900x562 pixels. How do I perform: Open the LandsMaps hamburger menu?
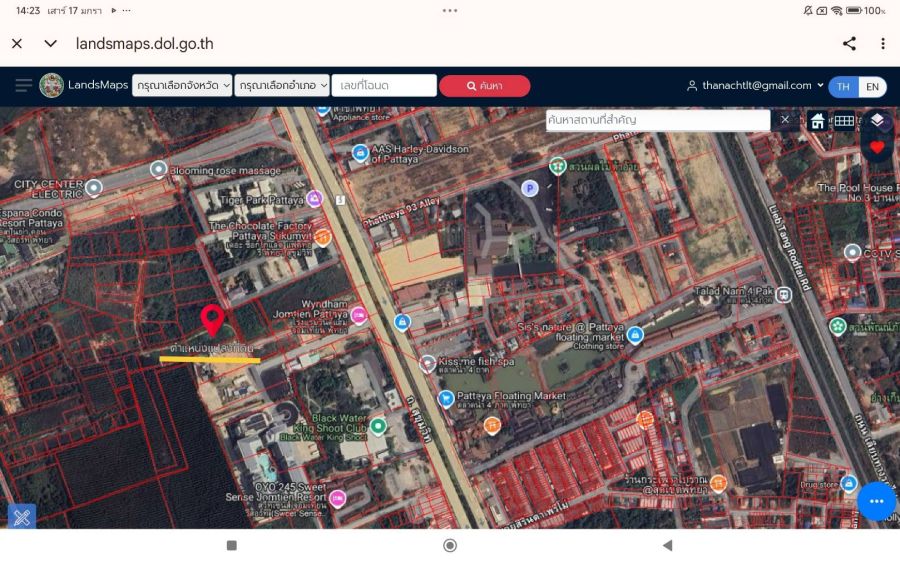[x=23, y=86]
